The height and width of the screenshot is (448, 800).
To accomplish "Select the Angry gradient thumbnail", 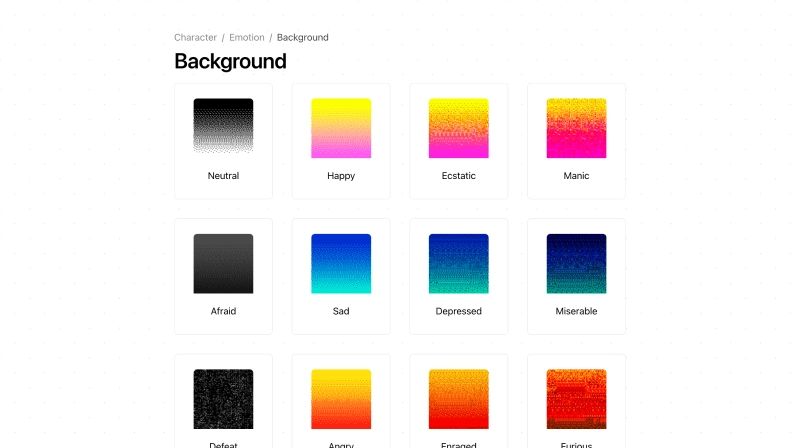I will coord(341,399).
